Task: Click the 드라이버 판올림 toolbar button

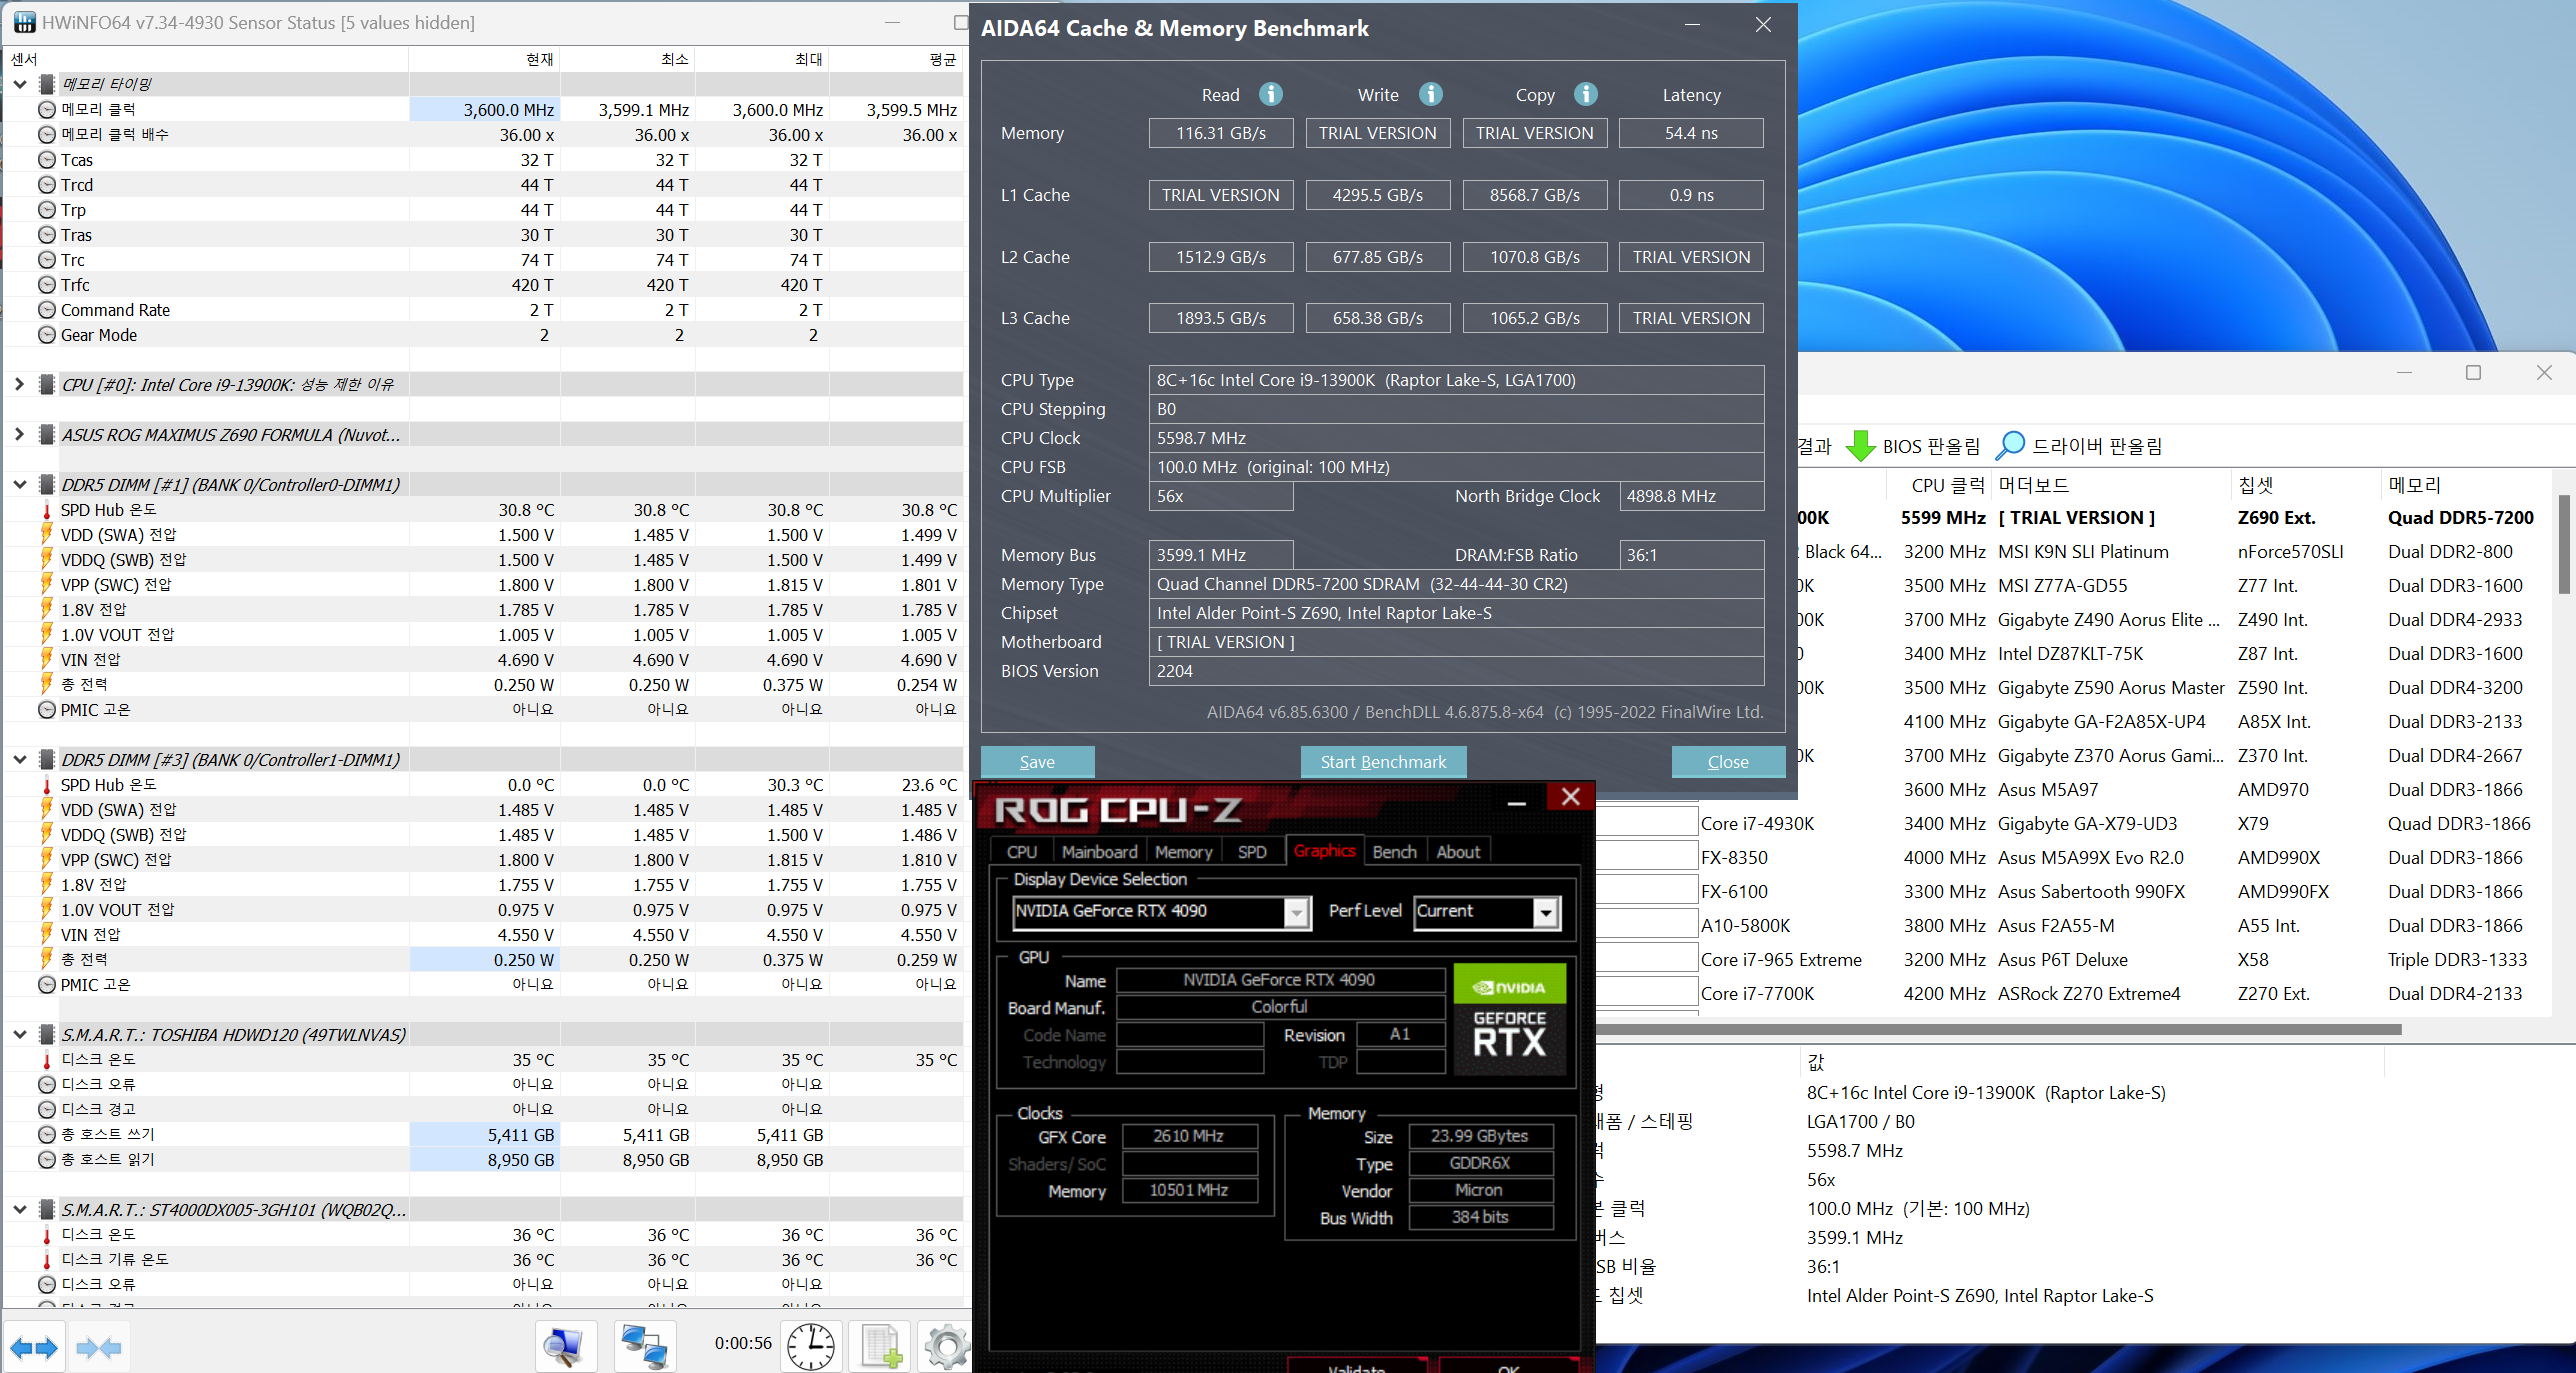Action: pos(2079,446)
